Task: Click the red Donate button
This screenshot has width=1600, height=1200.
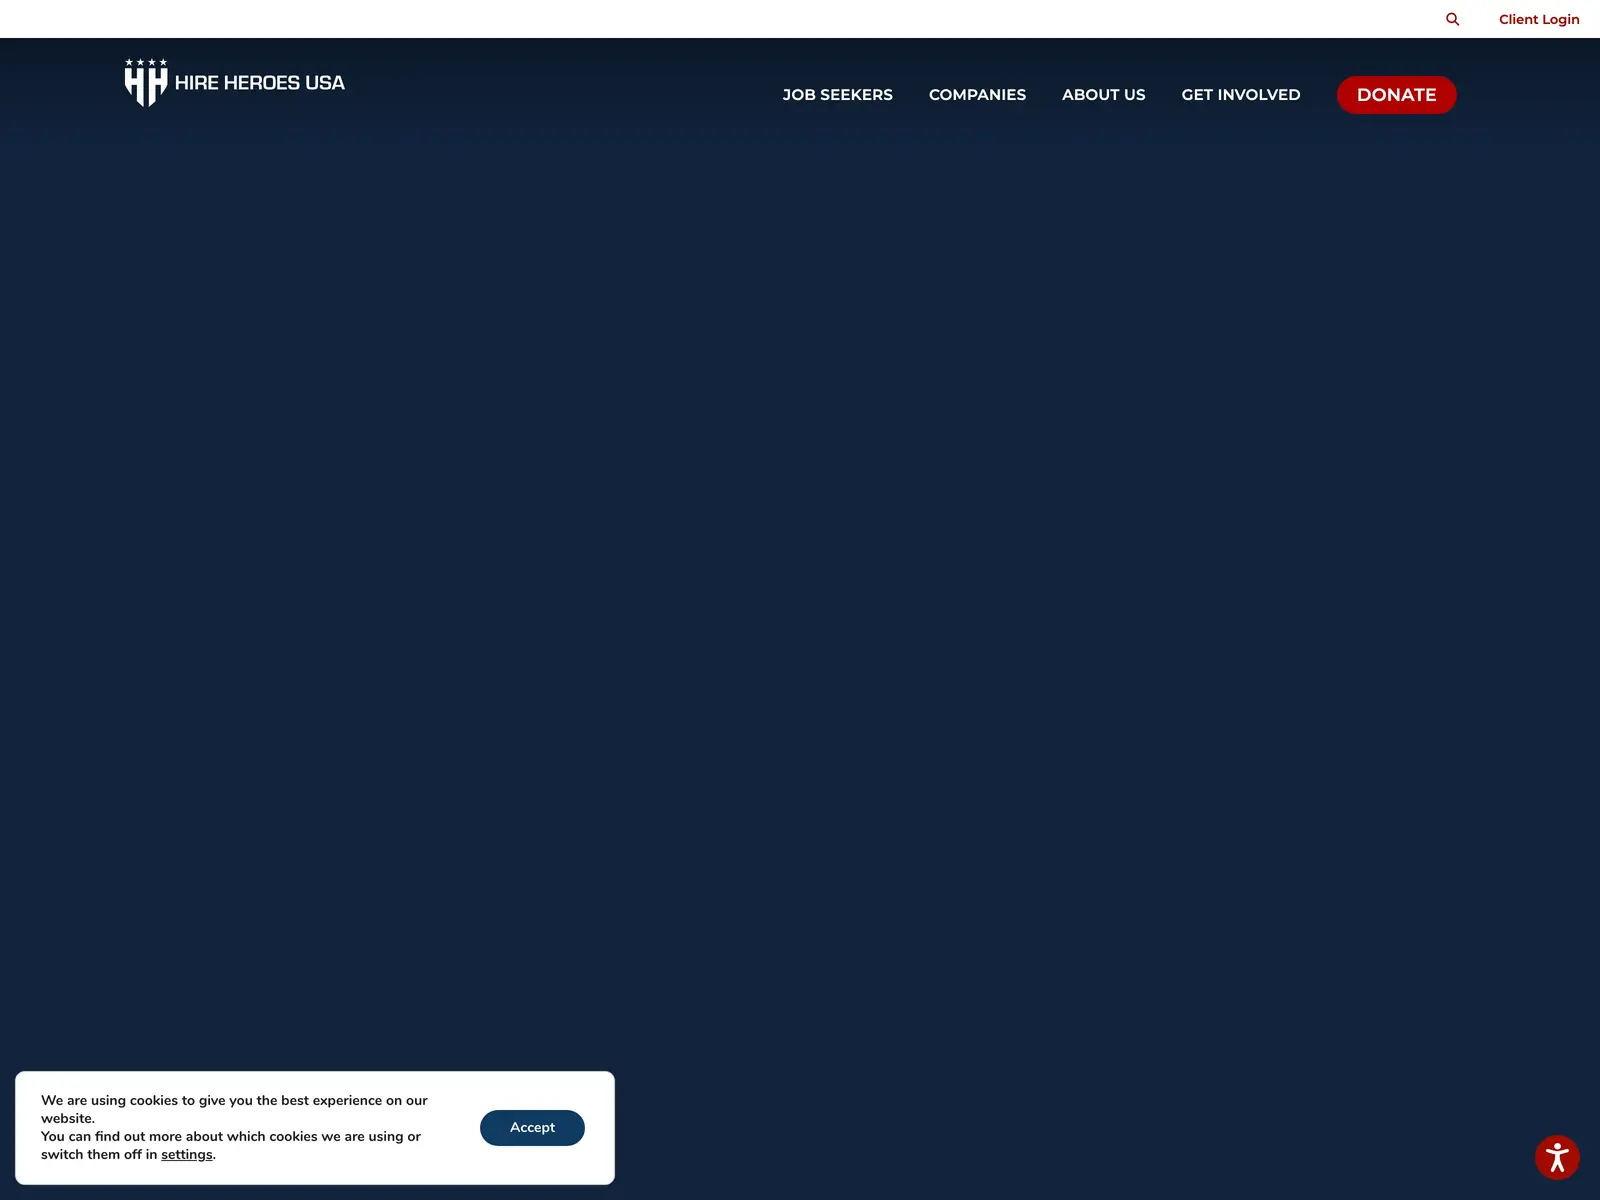Action: pyautogui.click(x=1396, y=95)
